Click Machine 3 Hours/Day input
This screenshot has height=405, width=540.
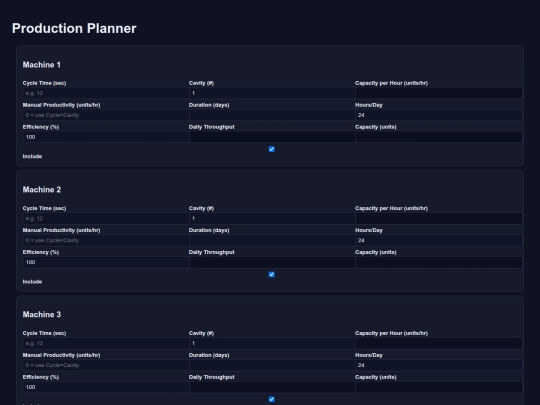(x=439, y=365)
